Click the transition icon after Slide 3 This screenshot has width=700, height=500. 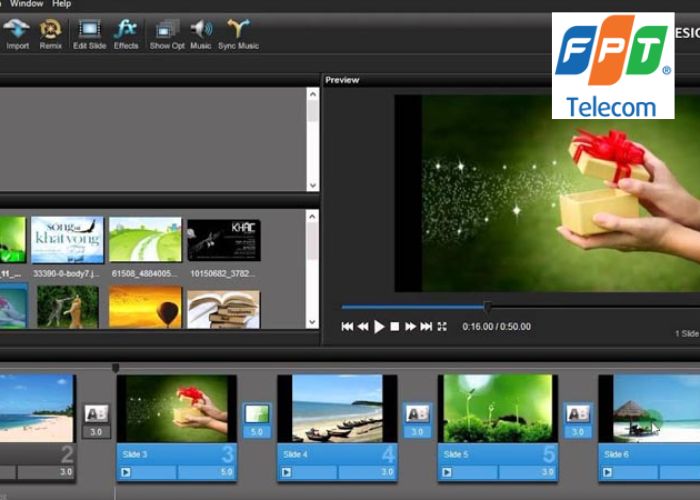coord(257,413)
